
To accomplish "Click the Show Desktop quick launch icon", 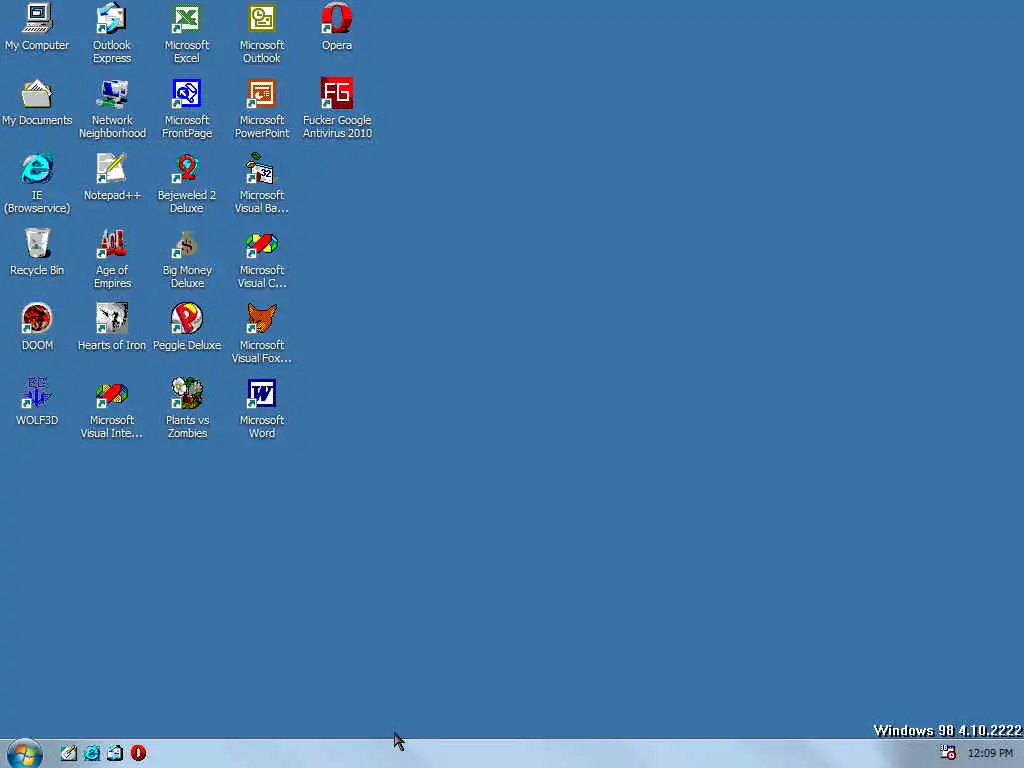I will 69,753.
